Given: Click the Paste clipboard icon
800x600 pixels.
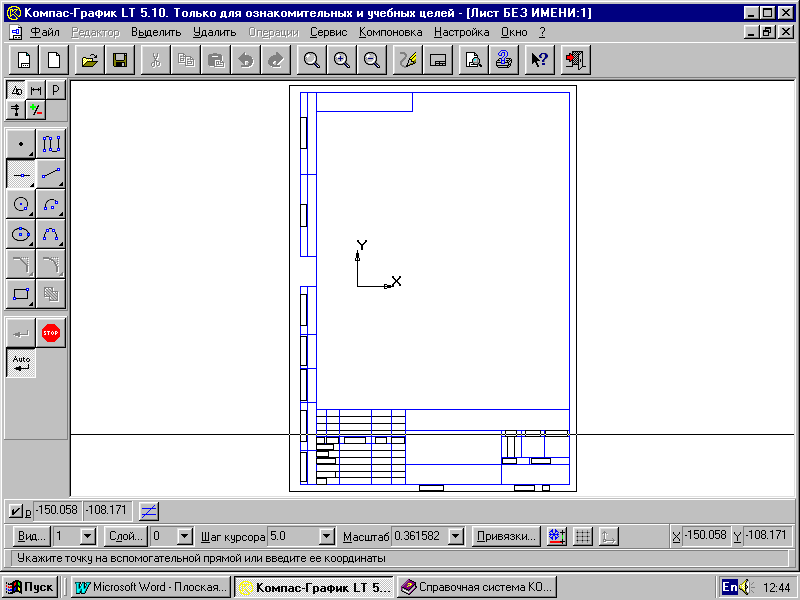Looking at the screenshot, I should (216, 60).
